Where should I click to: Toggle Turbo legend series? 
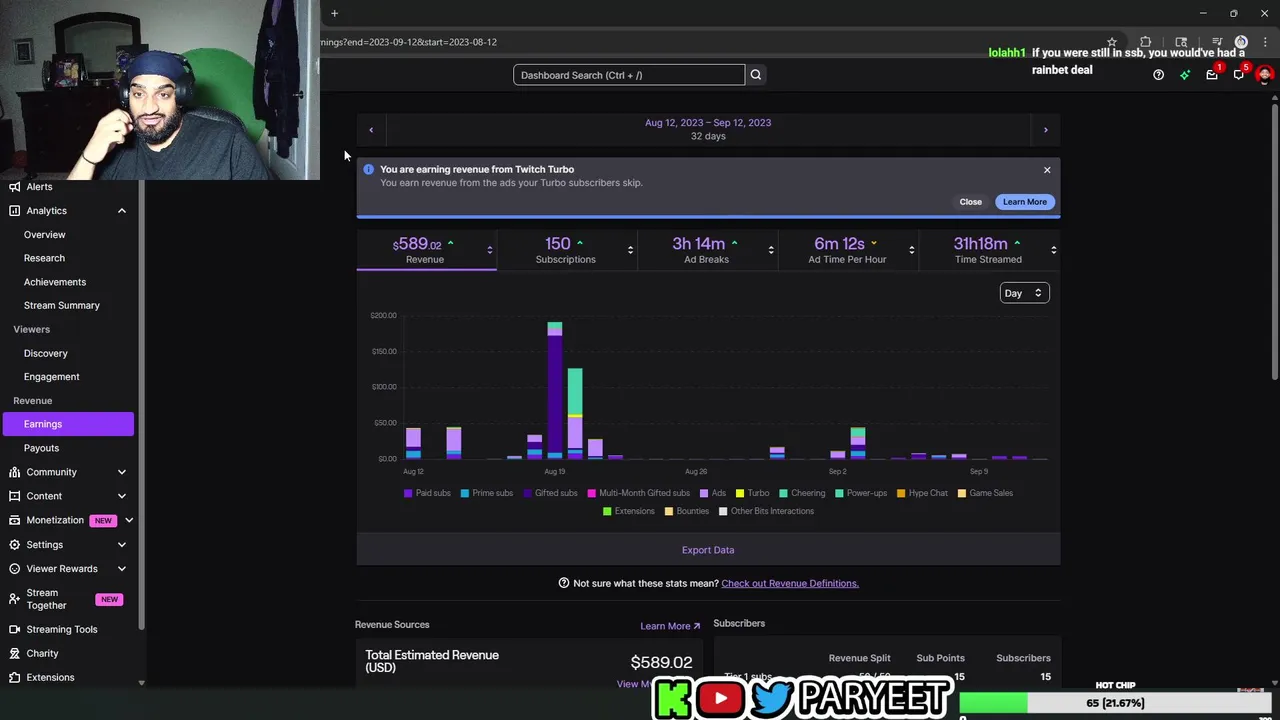click(752, 493)
